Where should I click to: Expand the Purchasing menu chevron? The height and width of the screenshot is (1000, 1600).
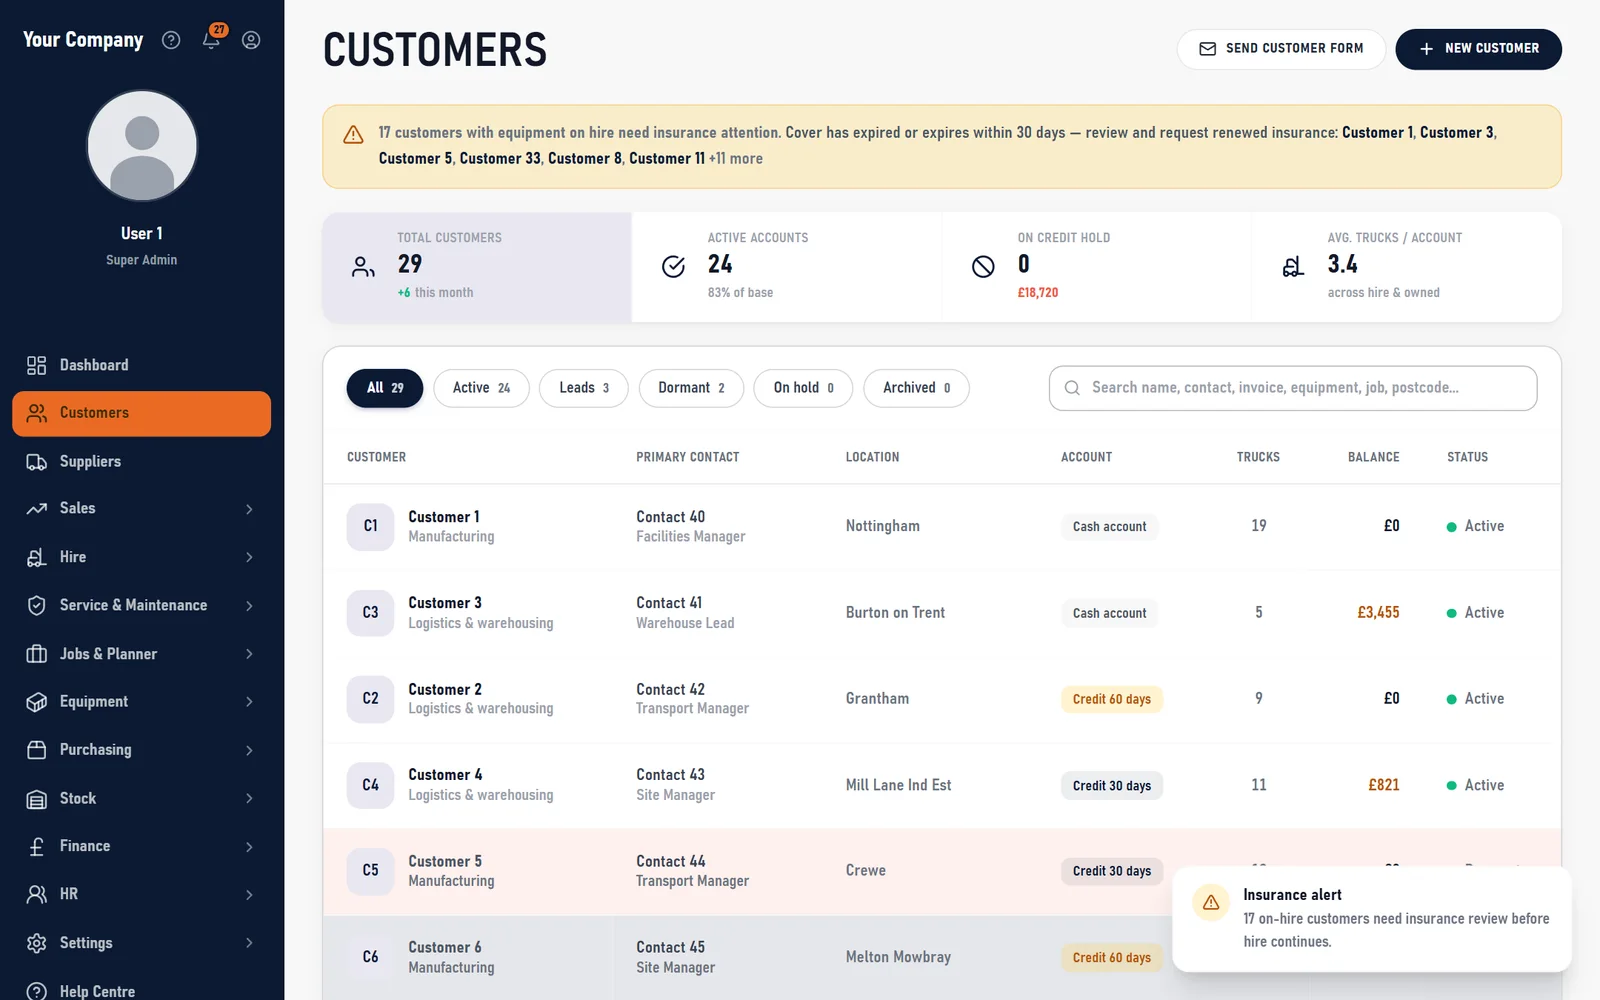pos(249,750)
